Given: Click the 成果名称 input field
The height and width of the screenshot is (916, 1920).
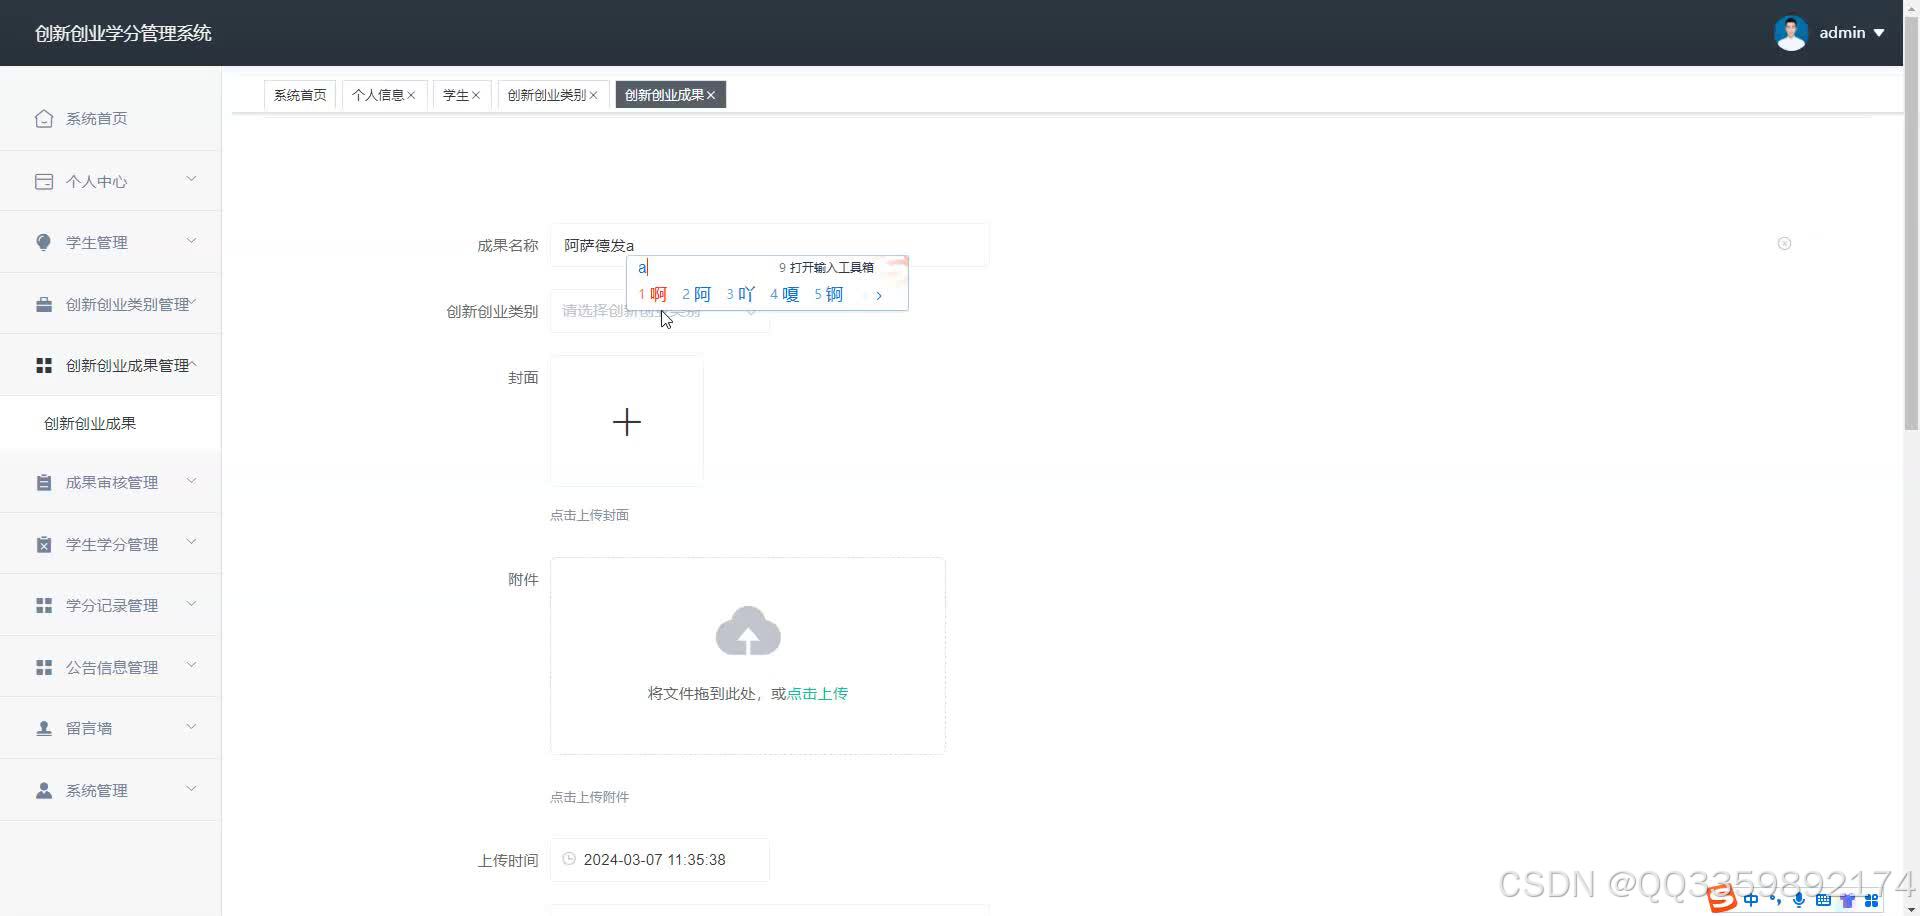Looking at the screenshot, I should tap(769, 245).
